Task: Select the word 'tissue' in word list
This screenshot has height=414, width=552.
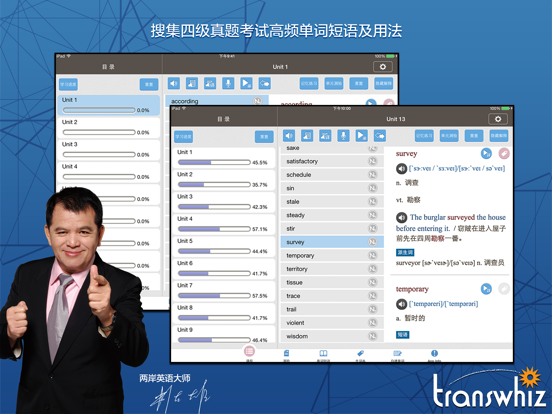Action: pyautogui.click(x=332, y=282)
